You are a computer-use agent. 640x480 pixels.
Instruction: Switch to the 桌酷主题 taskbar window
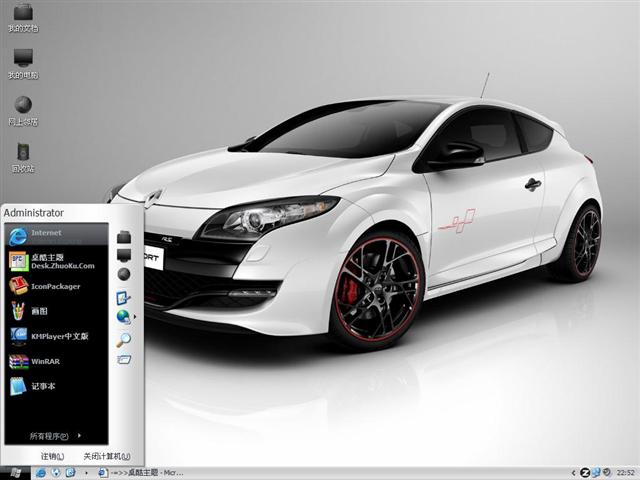141,473
